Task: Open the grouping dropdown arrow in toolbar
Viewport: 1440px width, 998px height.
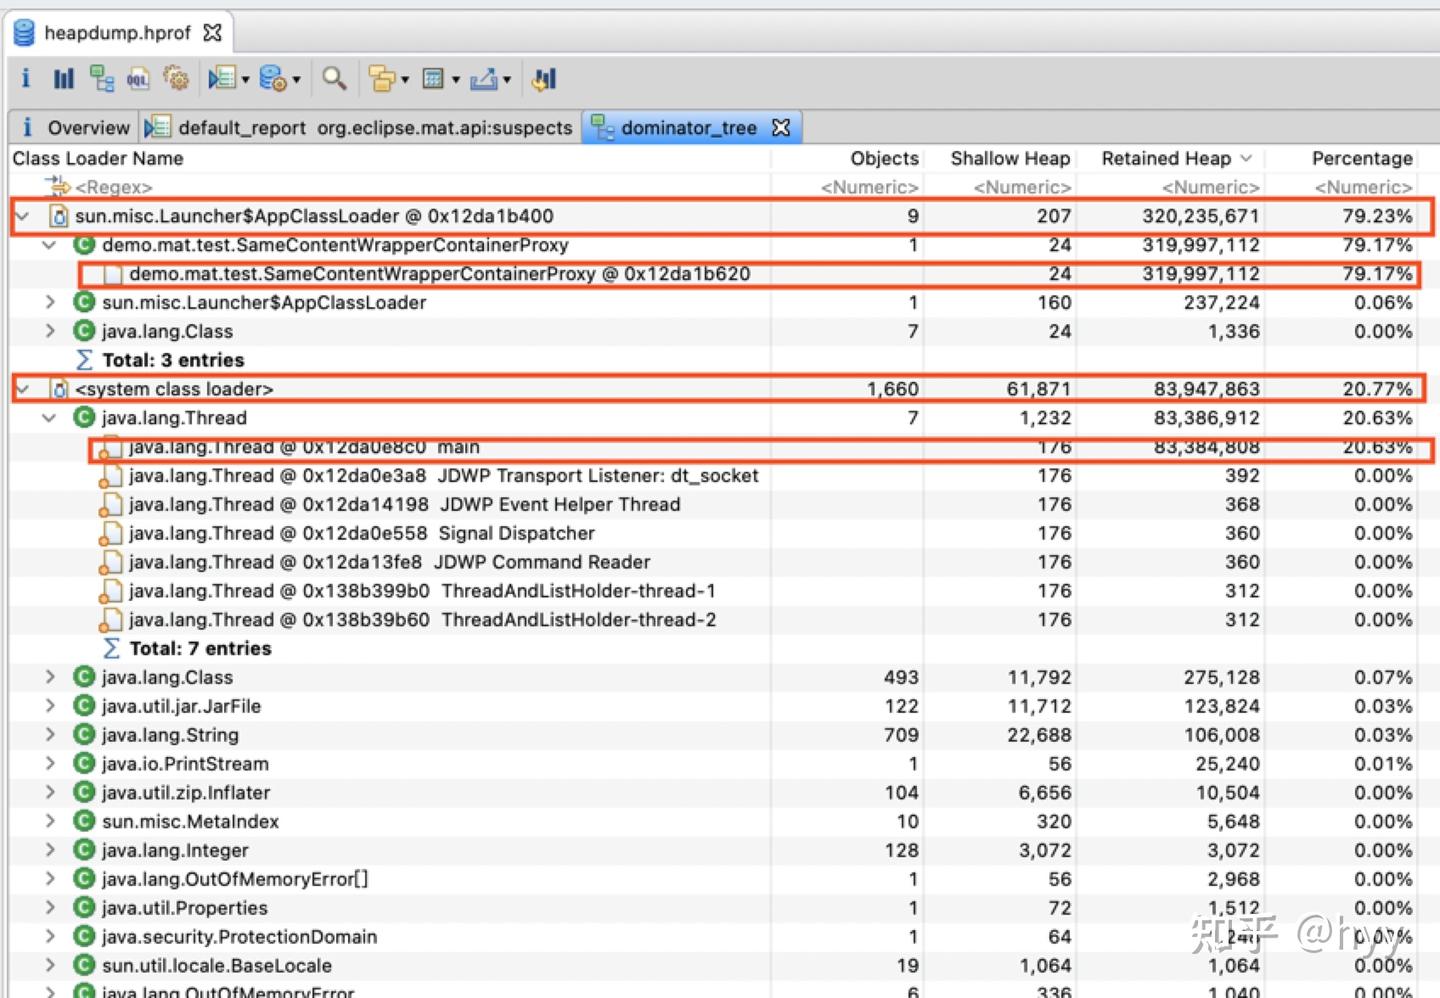Action: [405, 80]
